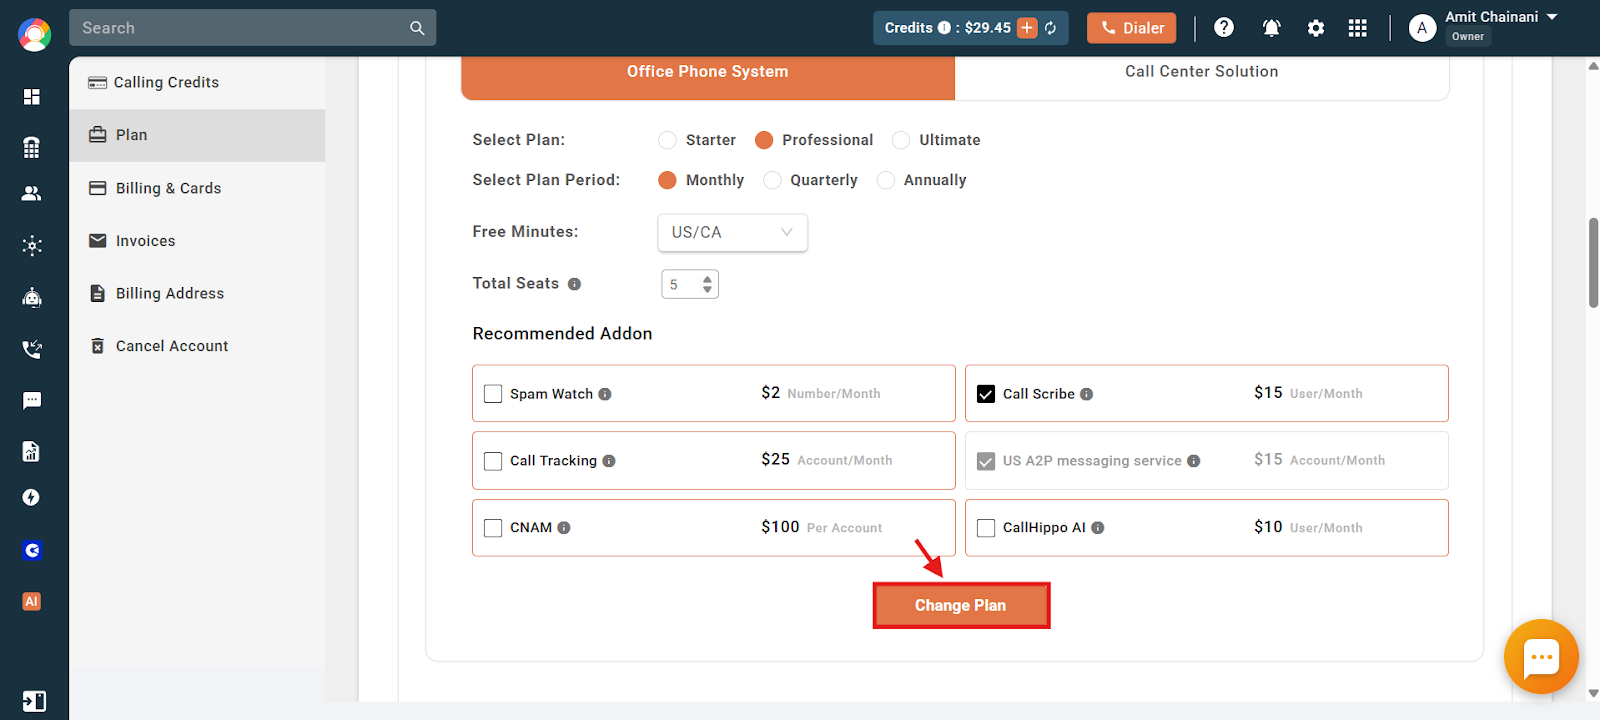Expand the Amit Chainani account menu arrow
1600x720 pixels.
pyautogui.click(x=1552, y=17)
